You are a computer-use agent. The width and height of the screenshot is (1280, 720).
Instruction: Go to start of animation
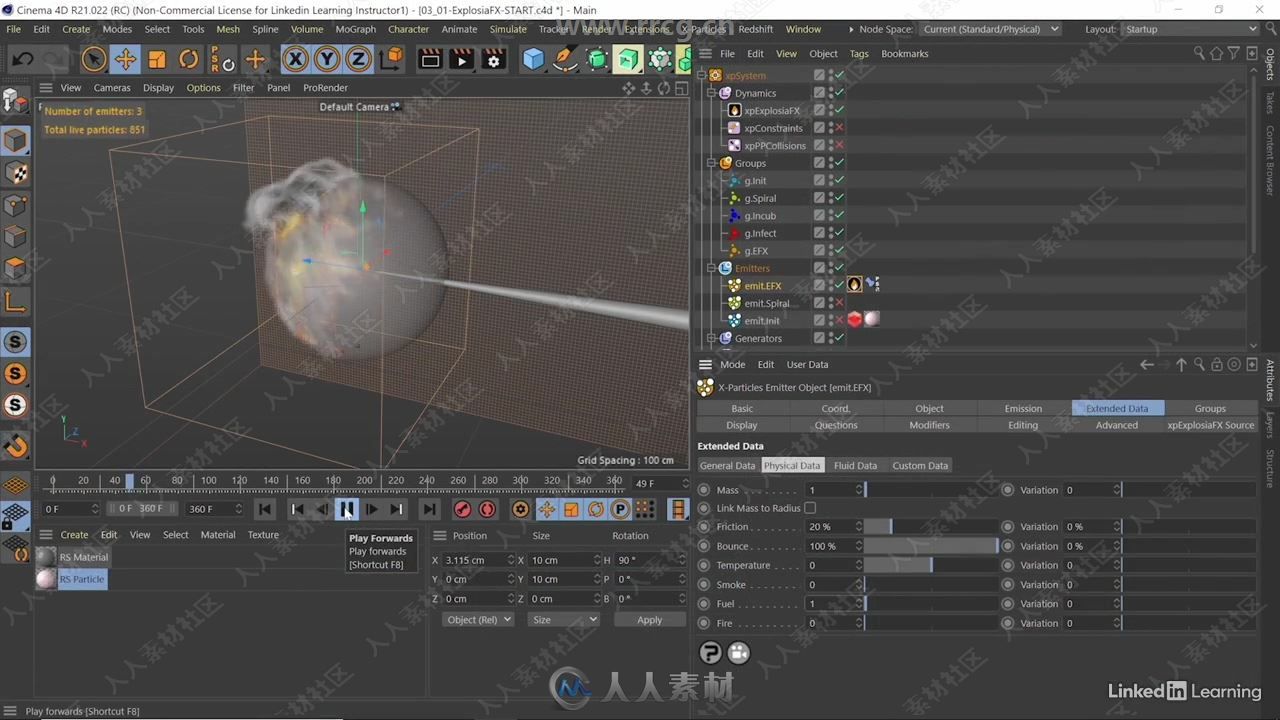pyautogui.click(x=265, y=509)
